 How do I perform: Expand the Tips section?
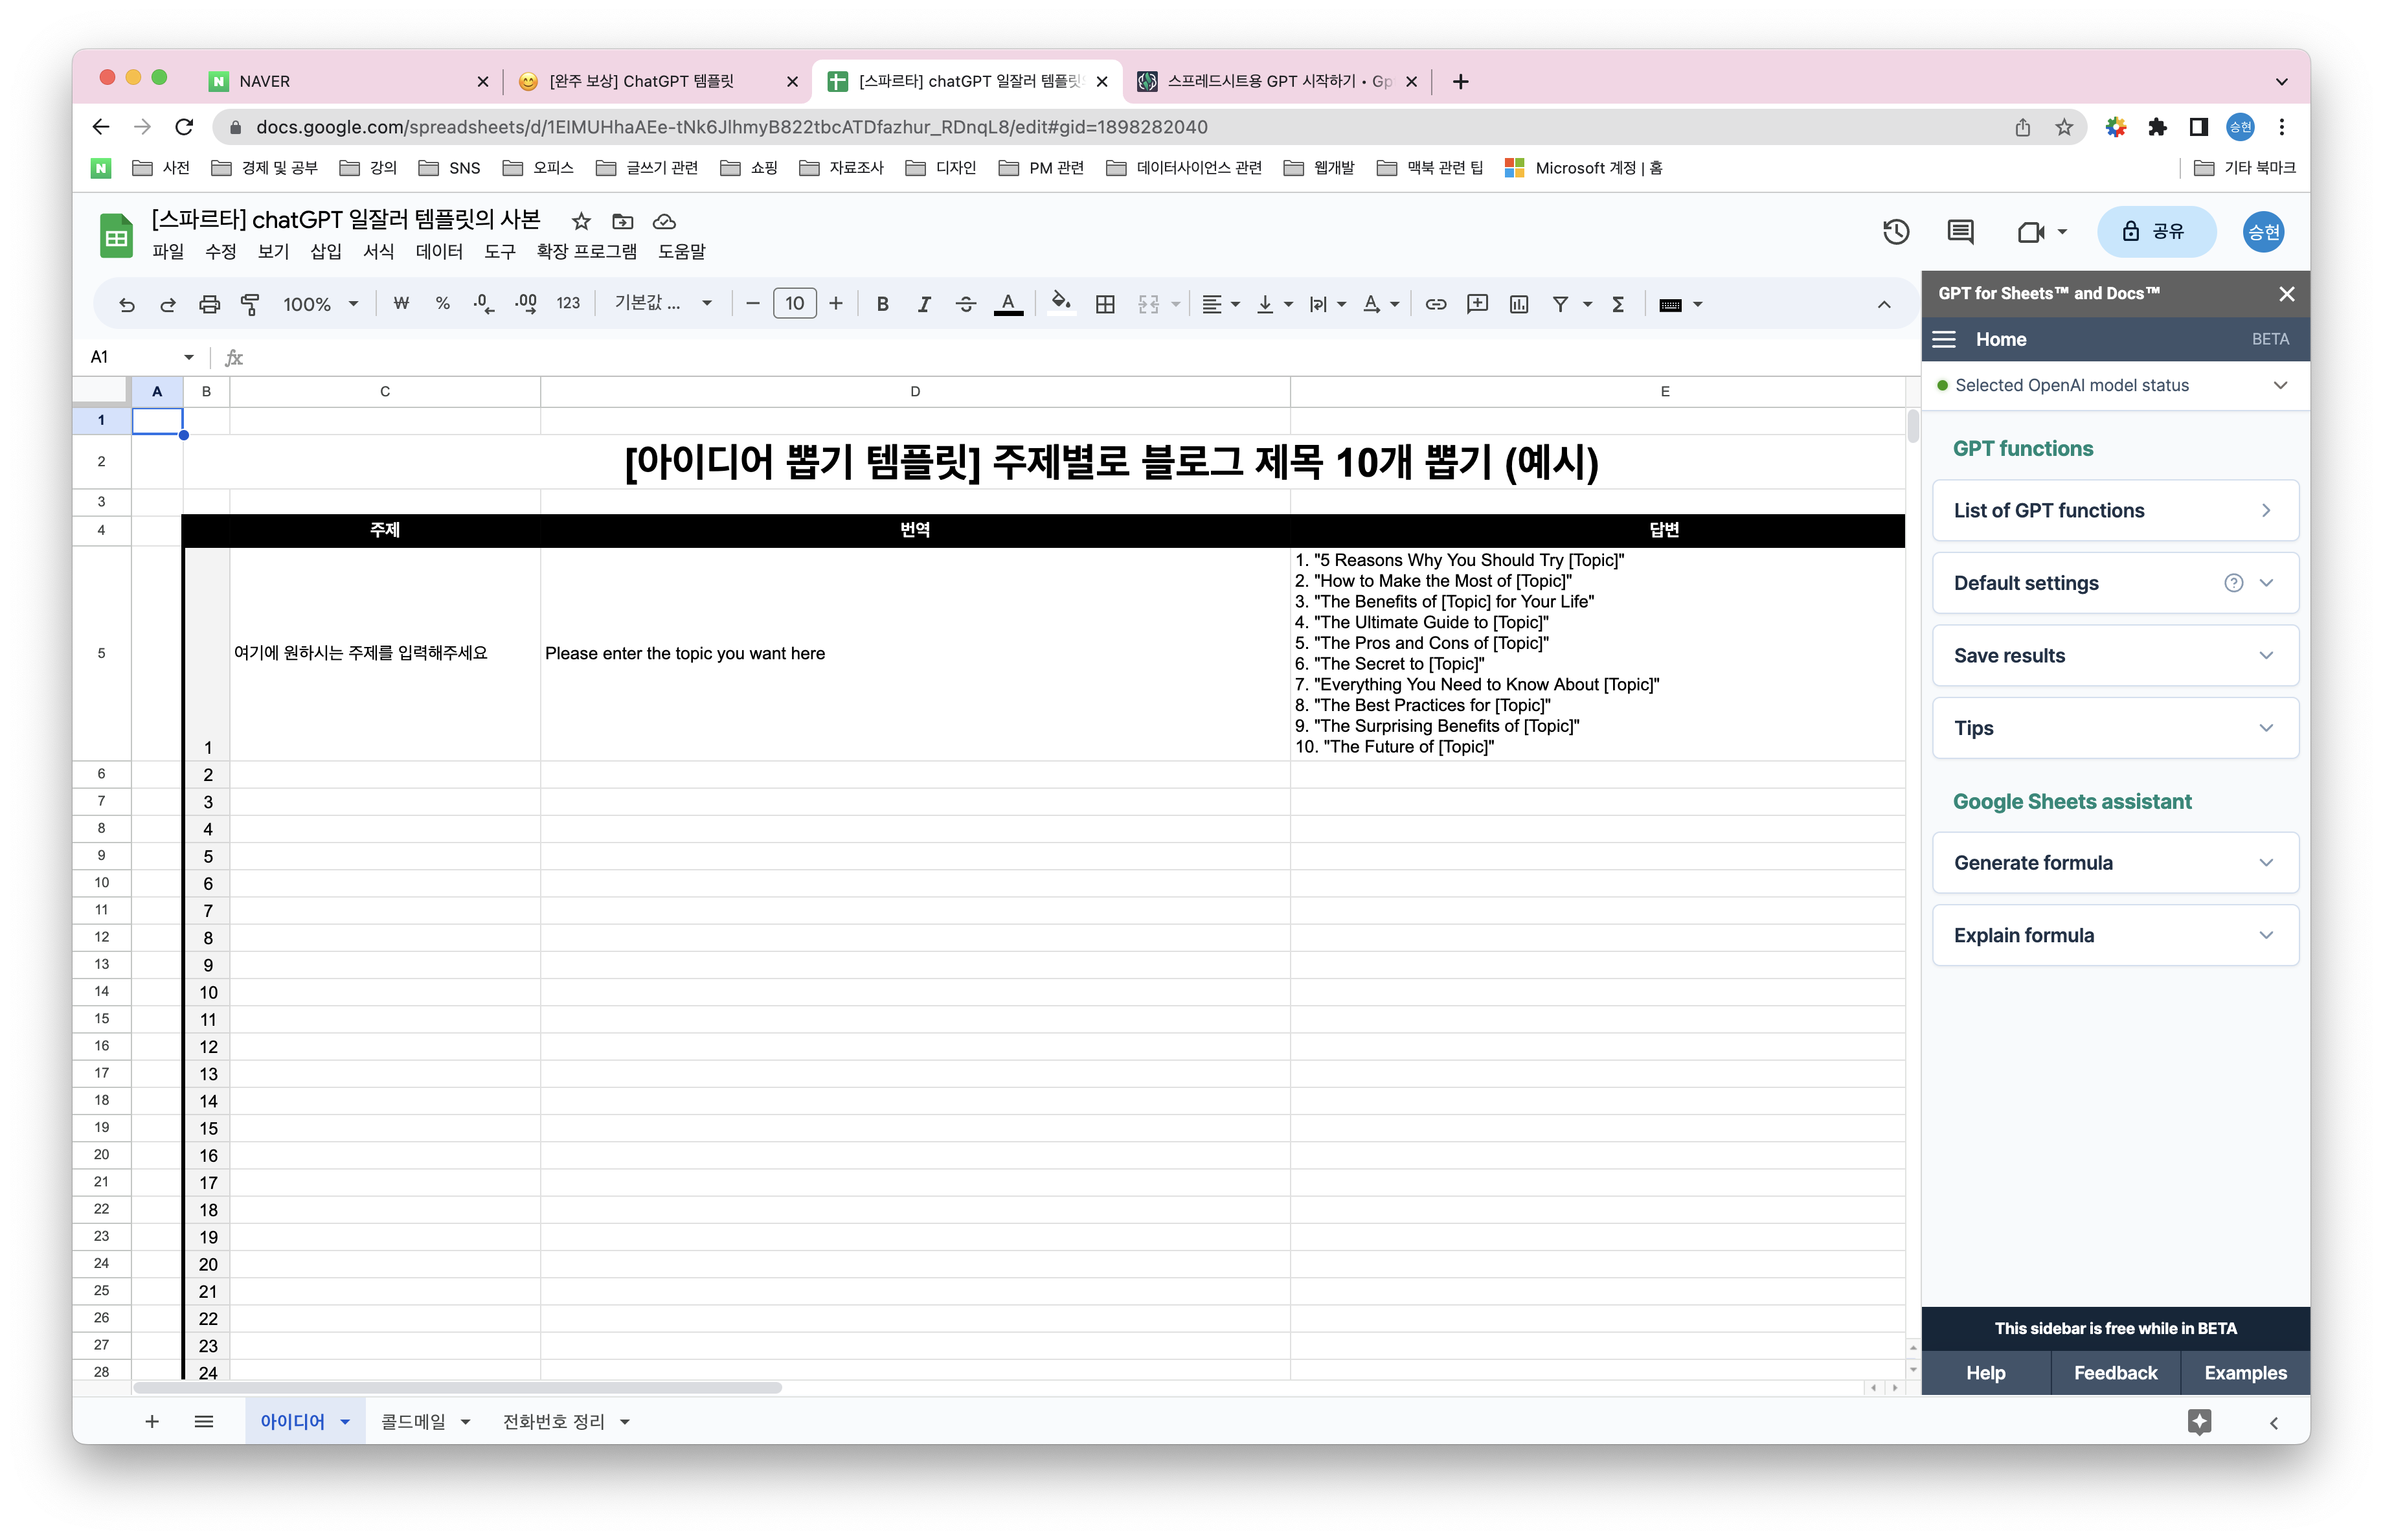coord(2115,728)
